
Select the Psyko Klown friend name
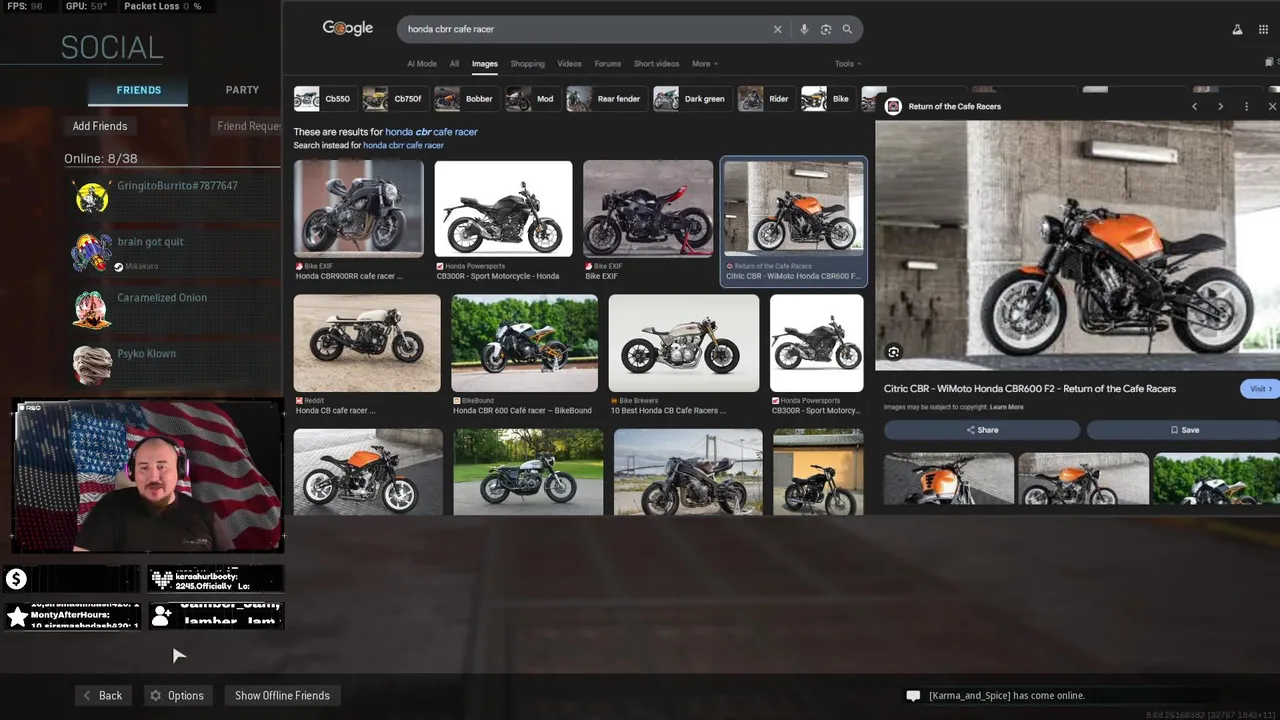147,354
